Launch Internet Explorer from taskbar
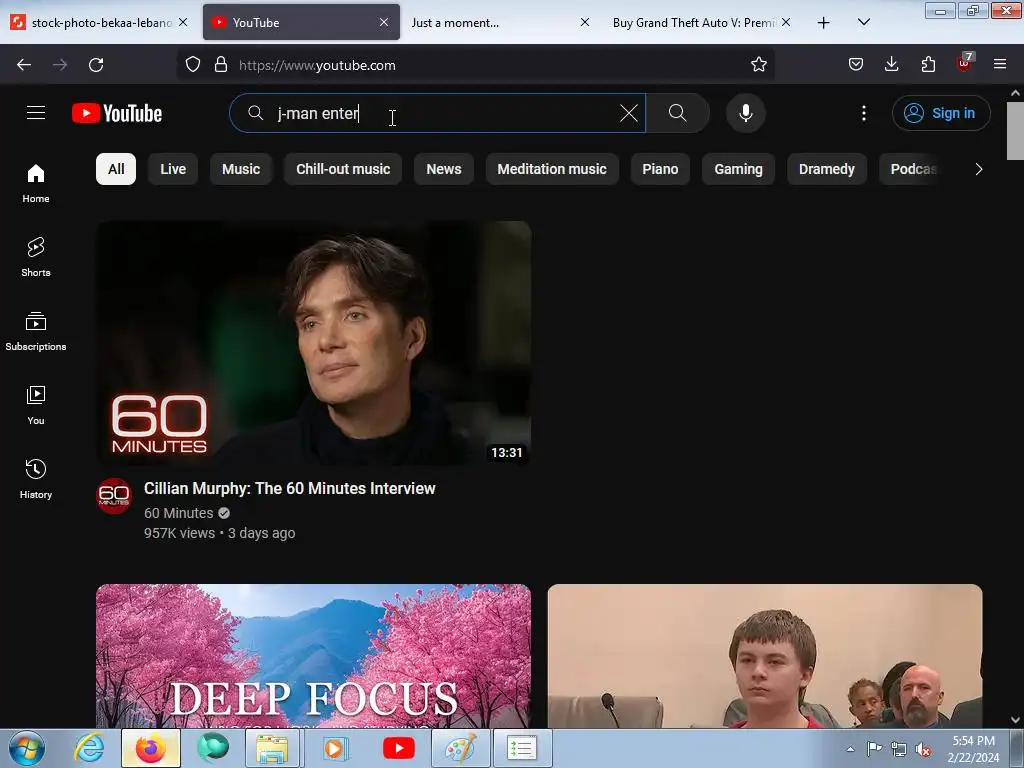The image size is (1024, 768). pos(89,748)
